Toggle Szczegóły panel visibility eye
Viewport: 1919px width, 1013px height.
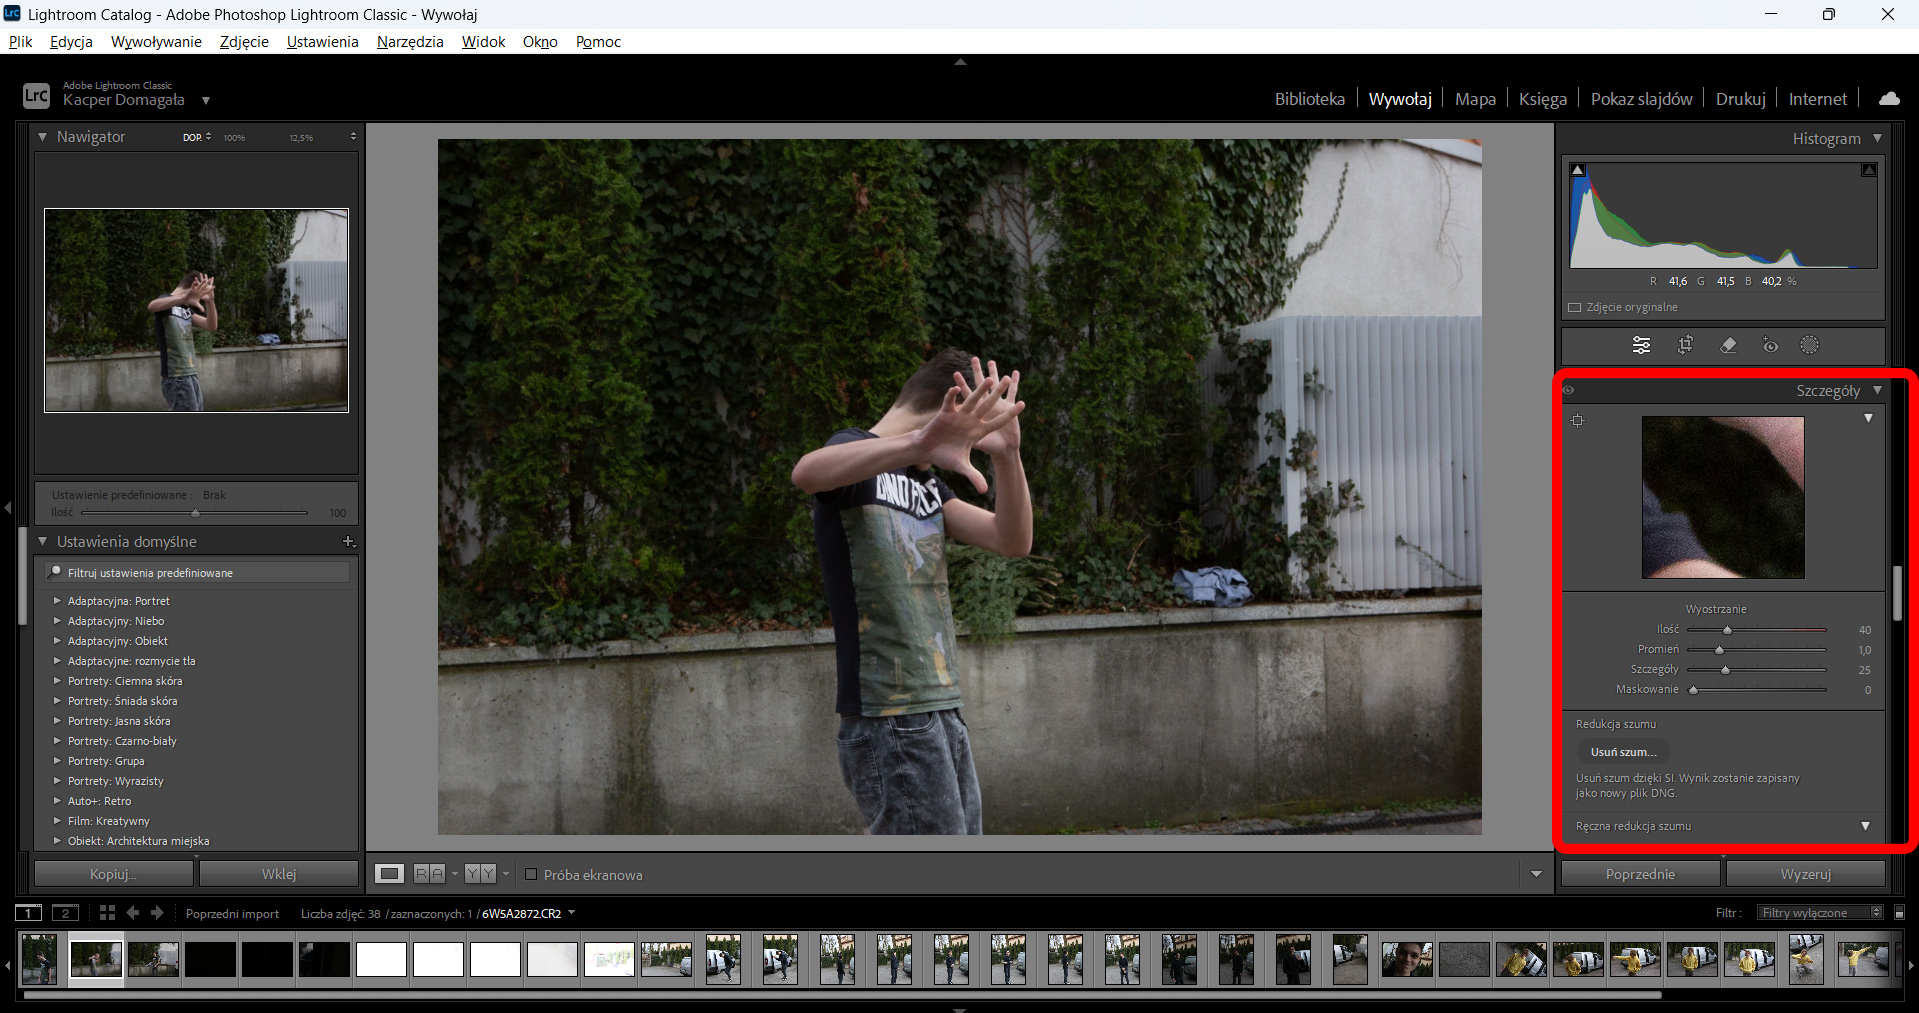1569,390
